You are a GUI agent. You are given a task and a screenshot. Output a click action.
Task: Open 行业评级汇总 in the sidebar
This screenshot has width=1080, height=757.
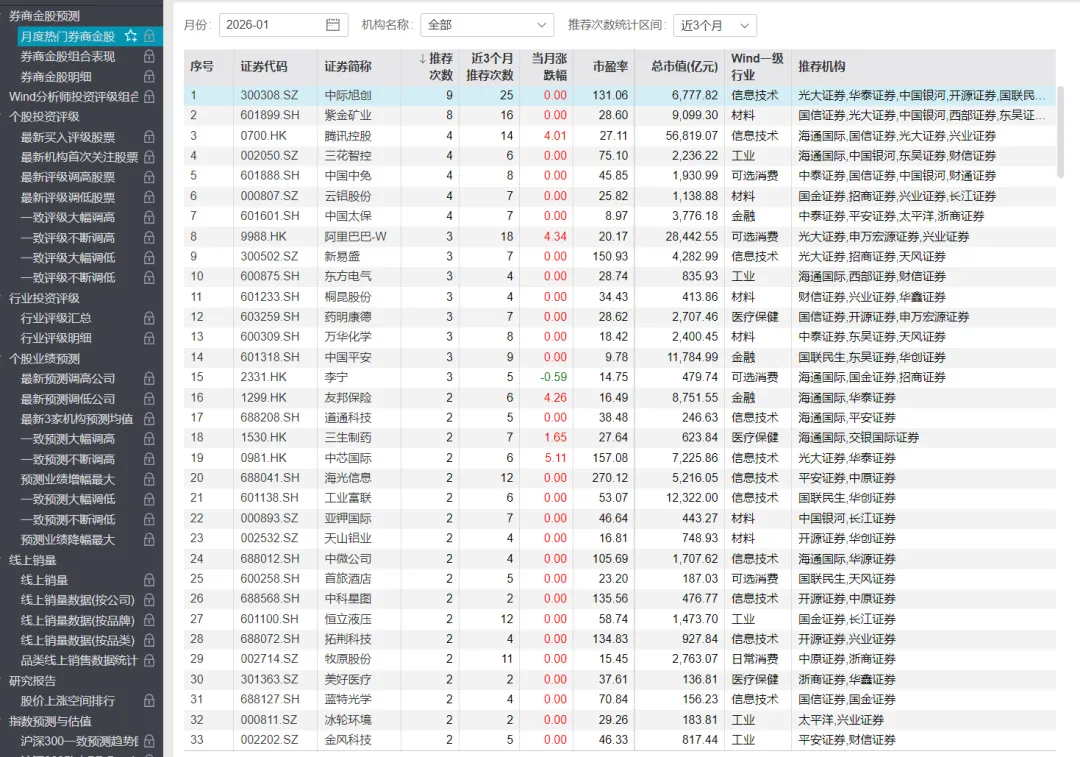[56, 318]
